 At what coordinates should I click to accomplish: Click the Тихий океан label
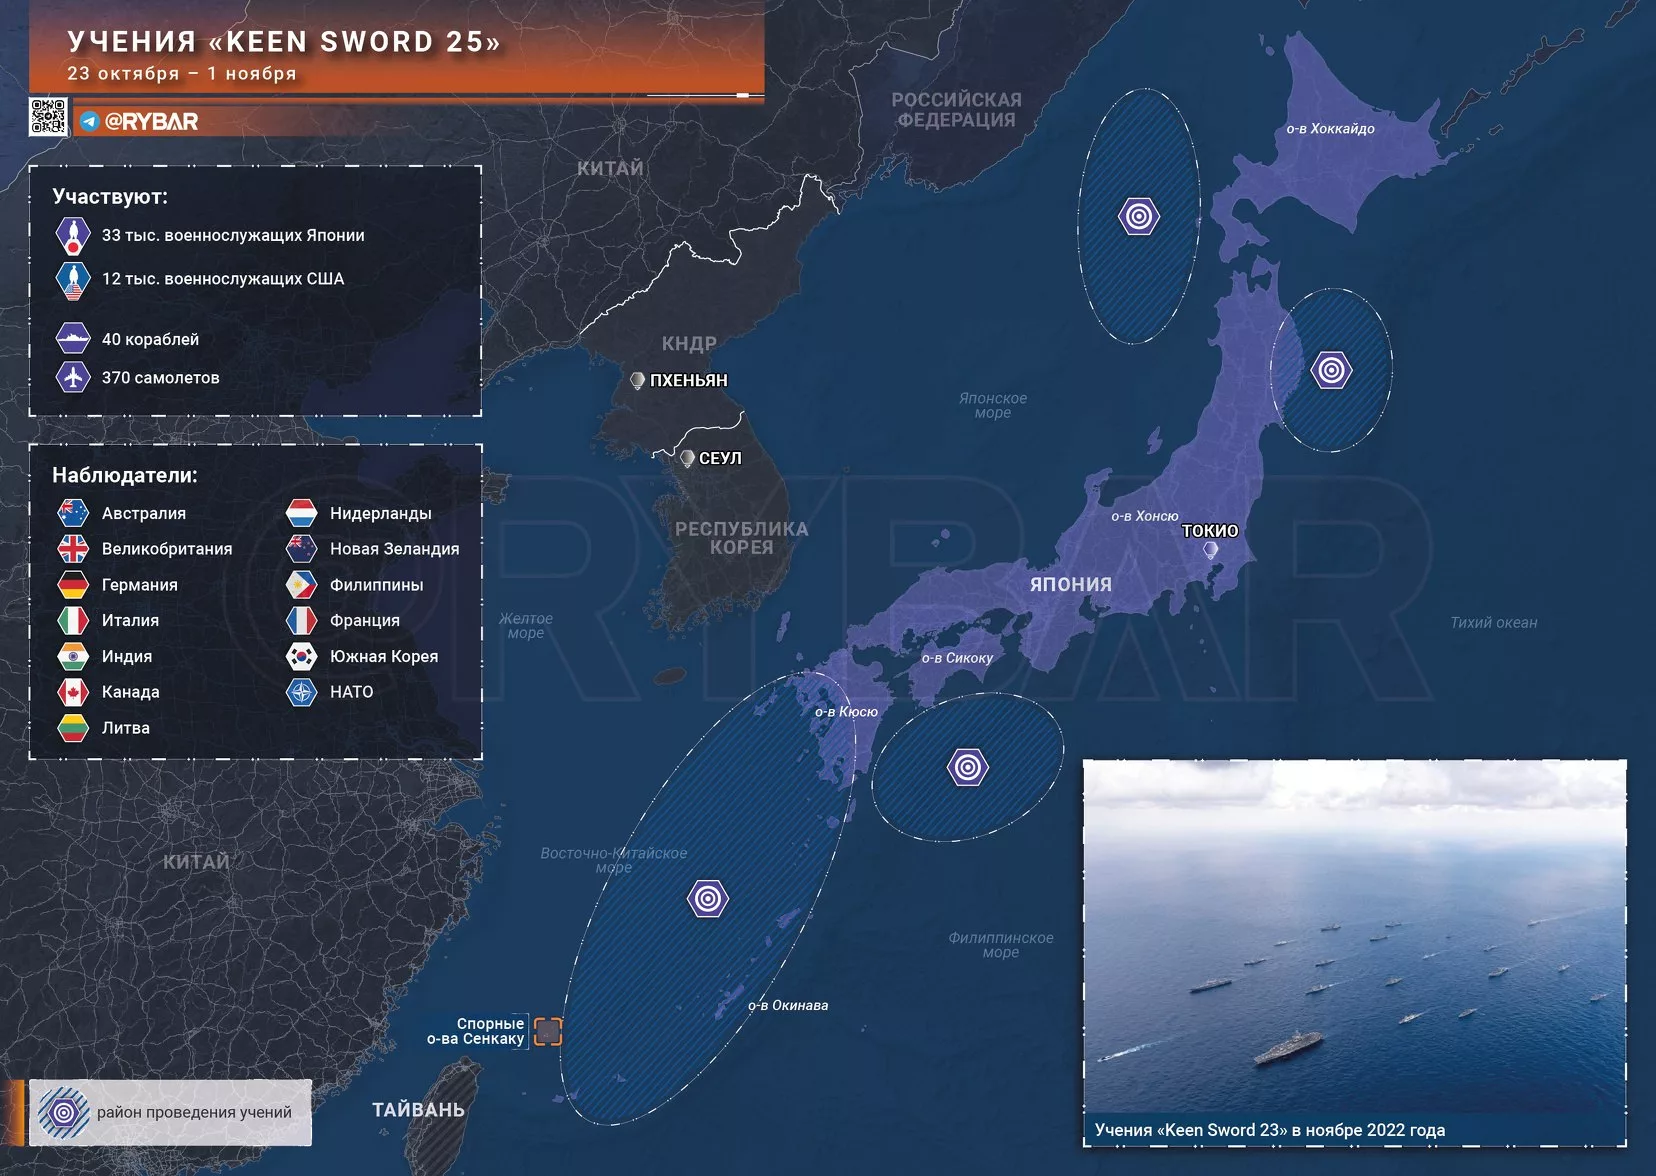click(x=1494, y=623)
